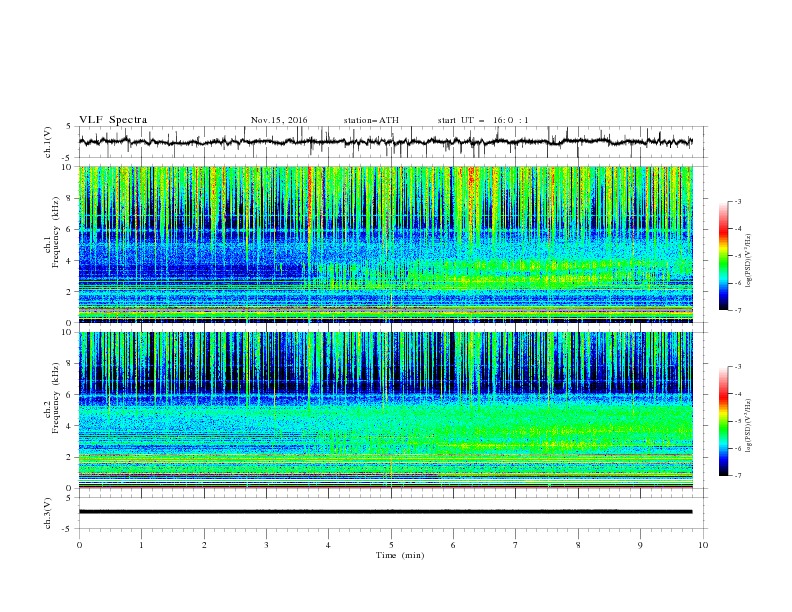Click the ch.1 colorbar "log(PSD)(V²/Hz)" label

pyautogui.click(x=749, y=261)
